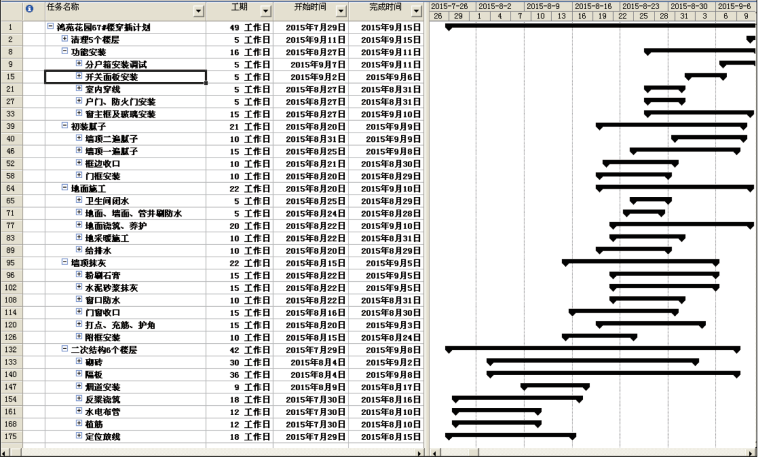Screen dimensions: 760x462
Task: Click the info indicator column header icon
Action: [29, 9]
